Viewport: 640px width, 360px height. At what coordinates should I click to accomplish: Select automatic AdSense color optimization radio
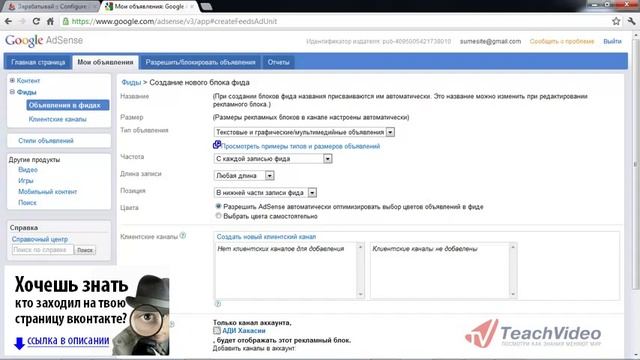218,207
